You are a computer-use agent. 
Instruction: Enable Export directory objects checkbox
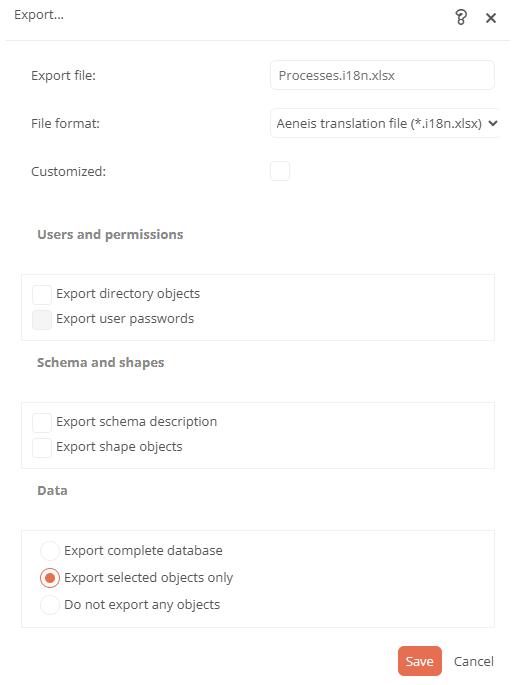(42, 295)
